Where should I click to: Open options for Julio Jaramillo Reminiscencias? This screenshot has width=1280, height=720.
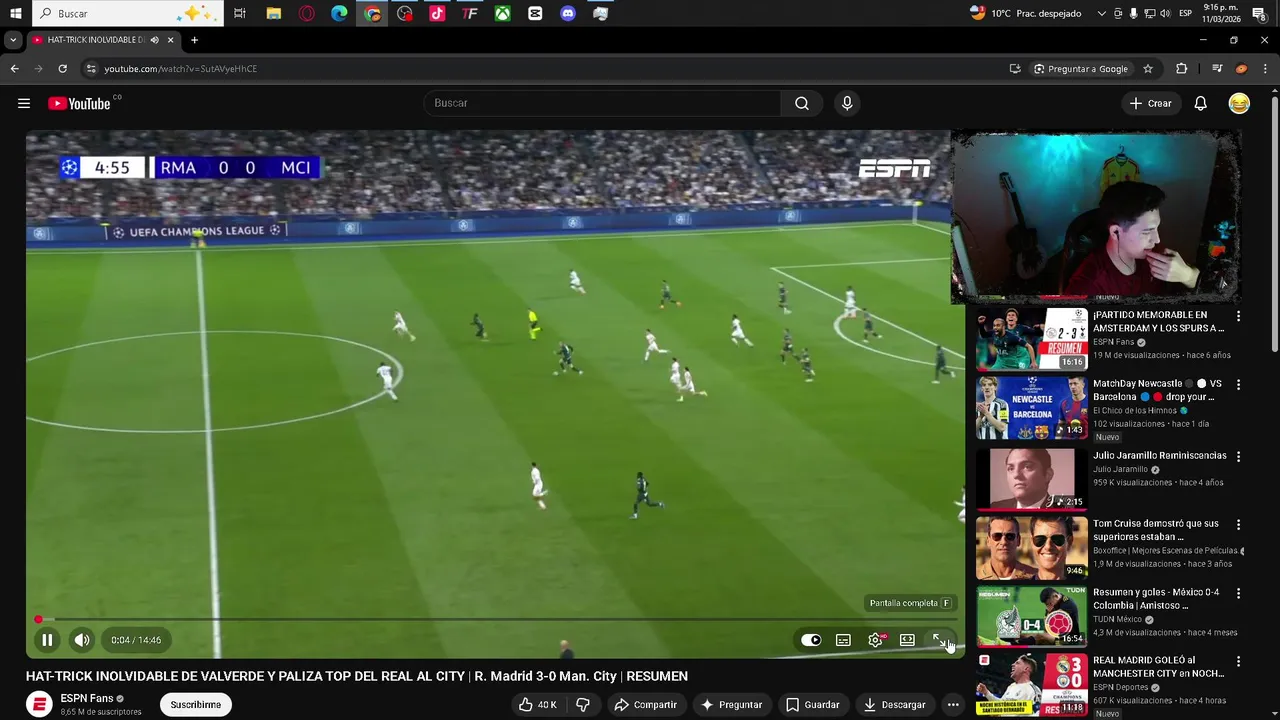pyautogui.click(x=1238, y=456)
